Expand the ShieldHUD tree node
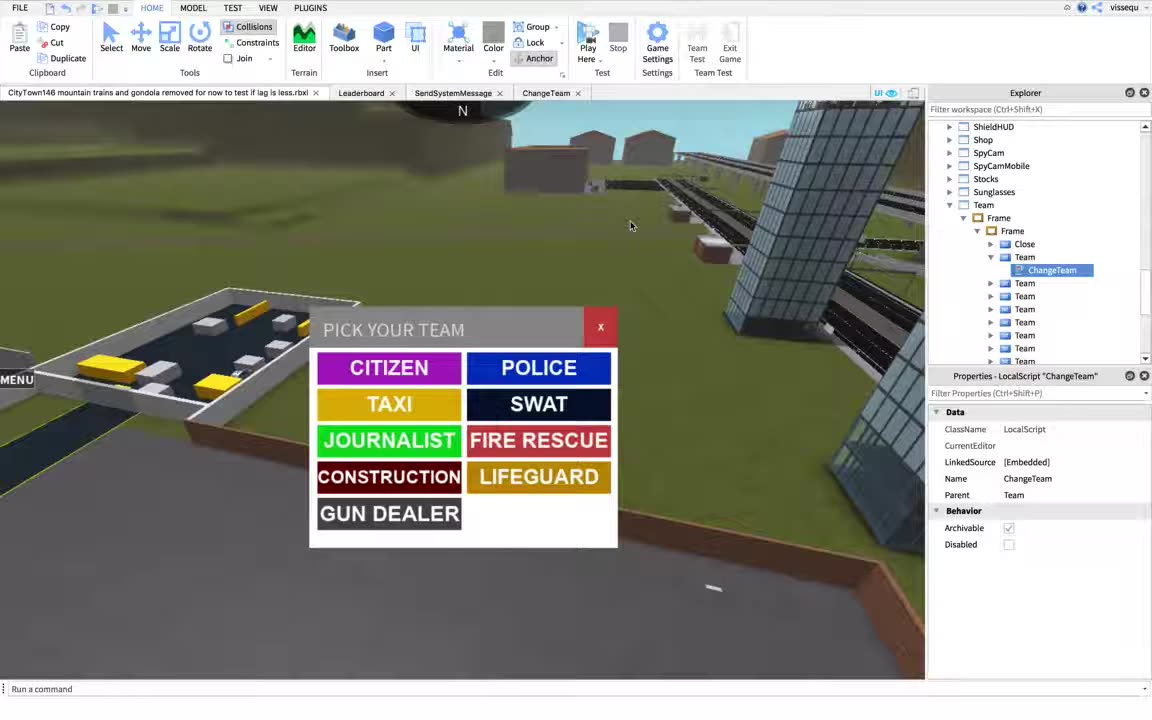1152x720 pixels. [x=949, y=127]
